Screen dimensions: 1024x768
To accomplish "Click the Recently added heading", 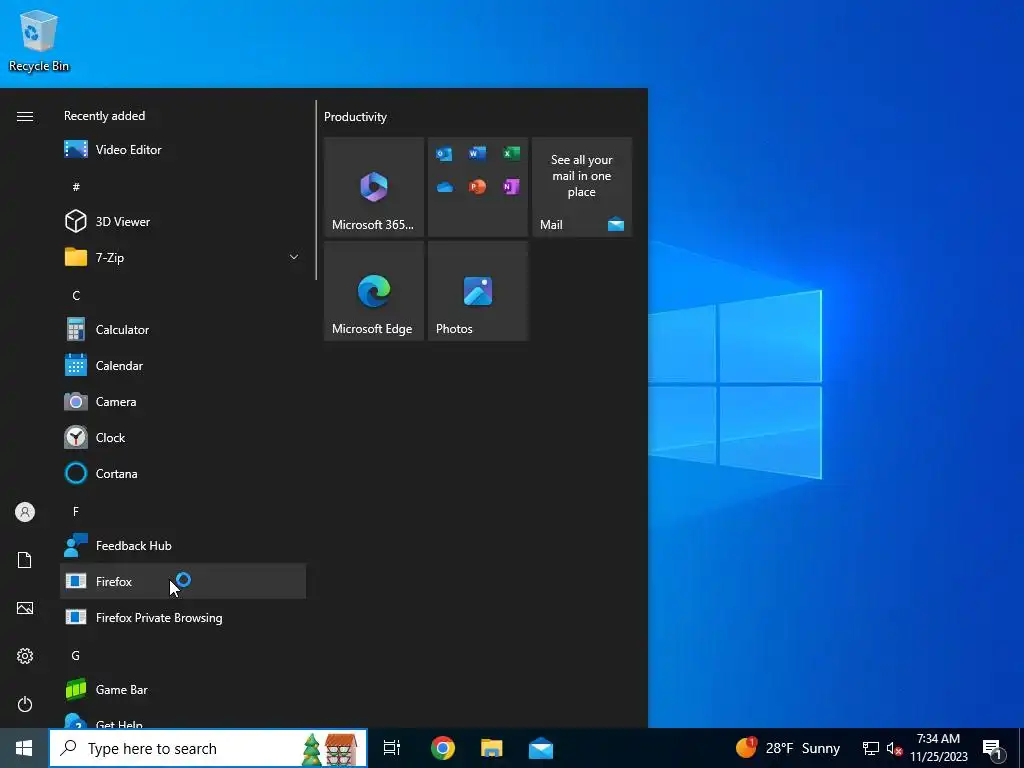I will (104, 116).
